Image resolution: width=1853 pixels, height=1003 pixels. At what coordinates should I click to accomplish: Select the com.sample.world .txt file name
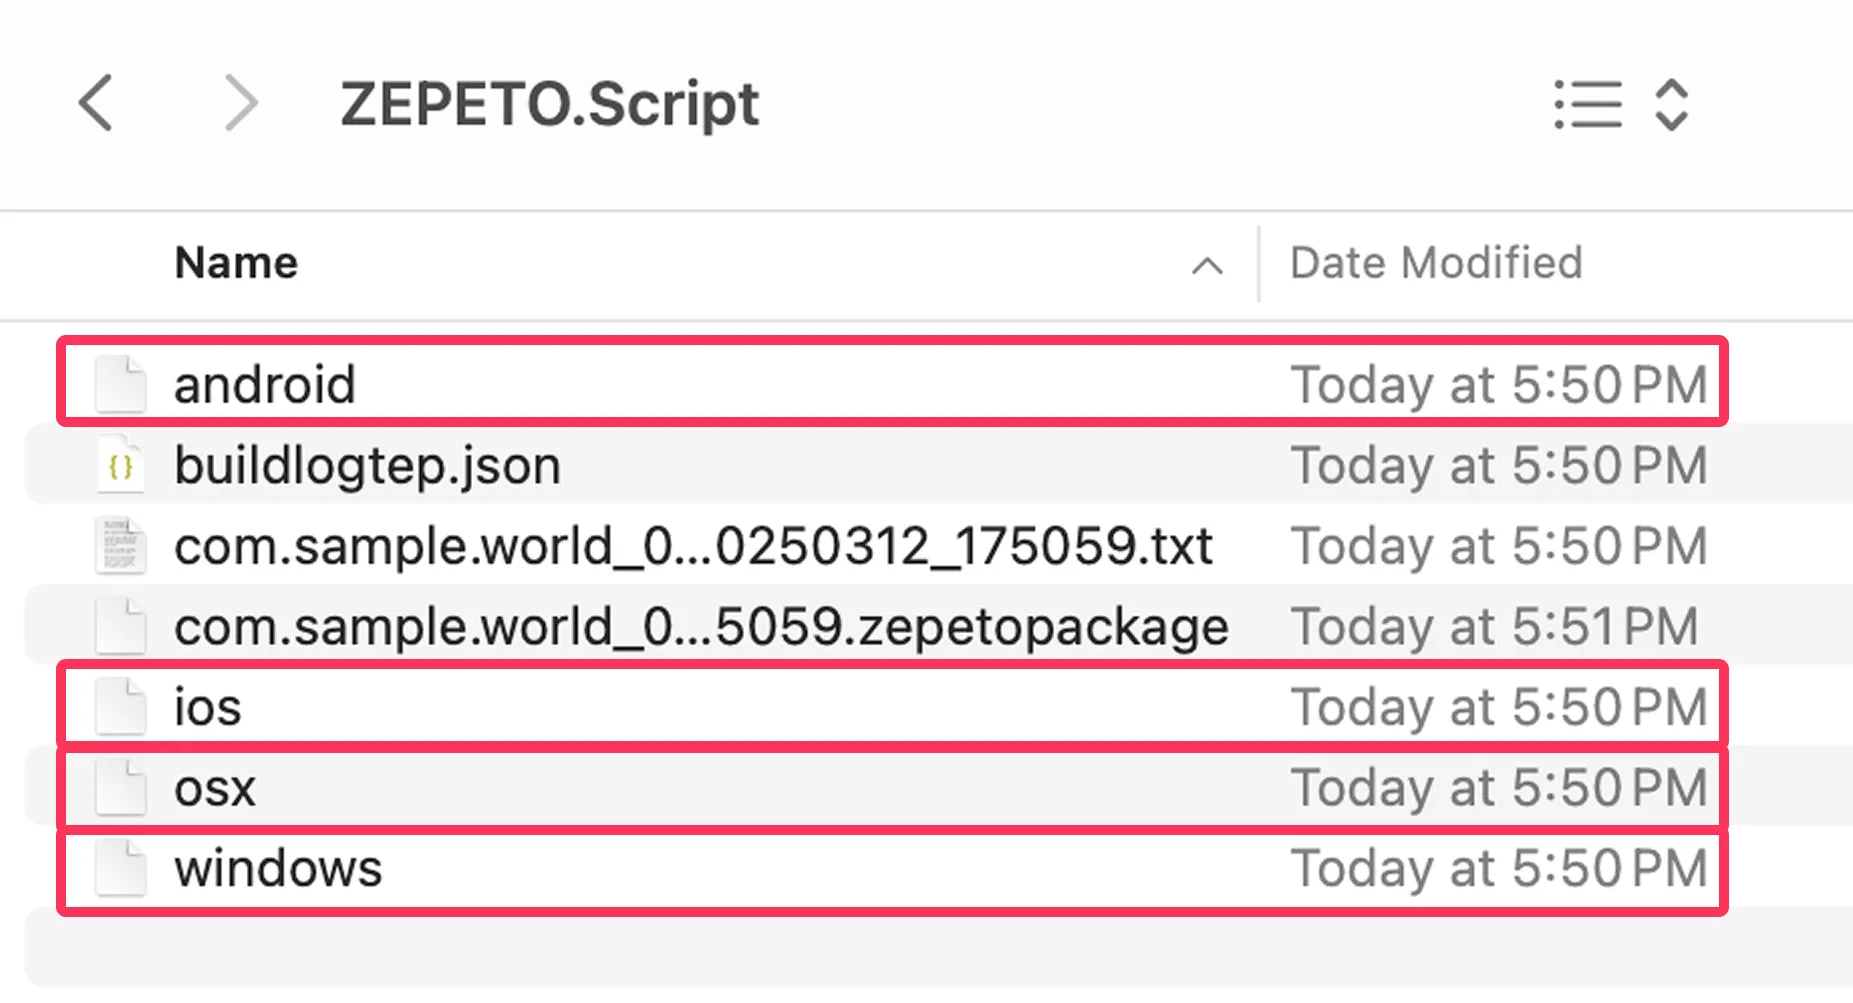point(693,546)
